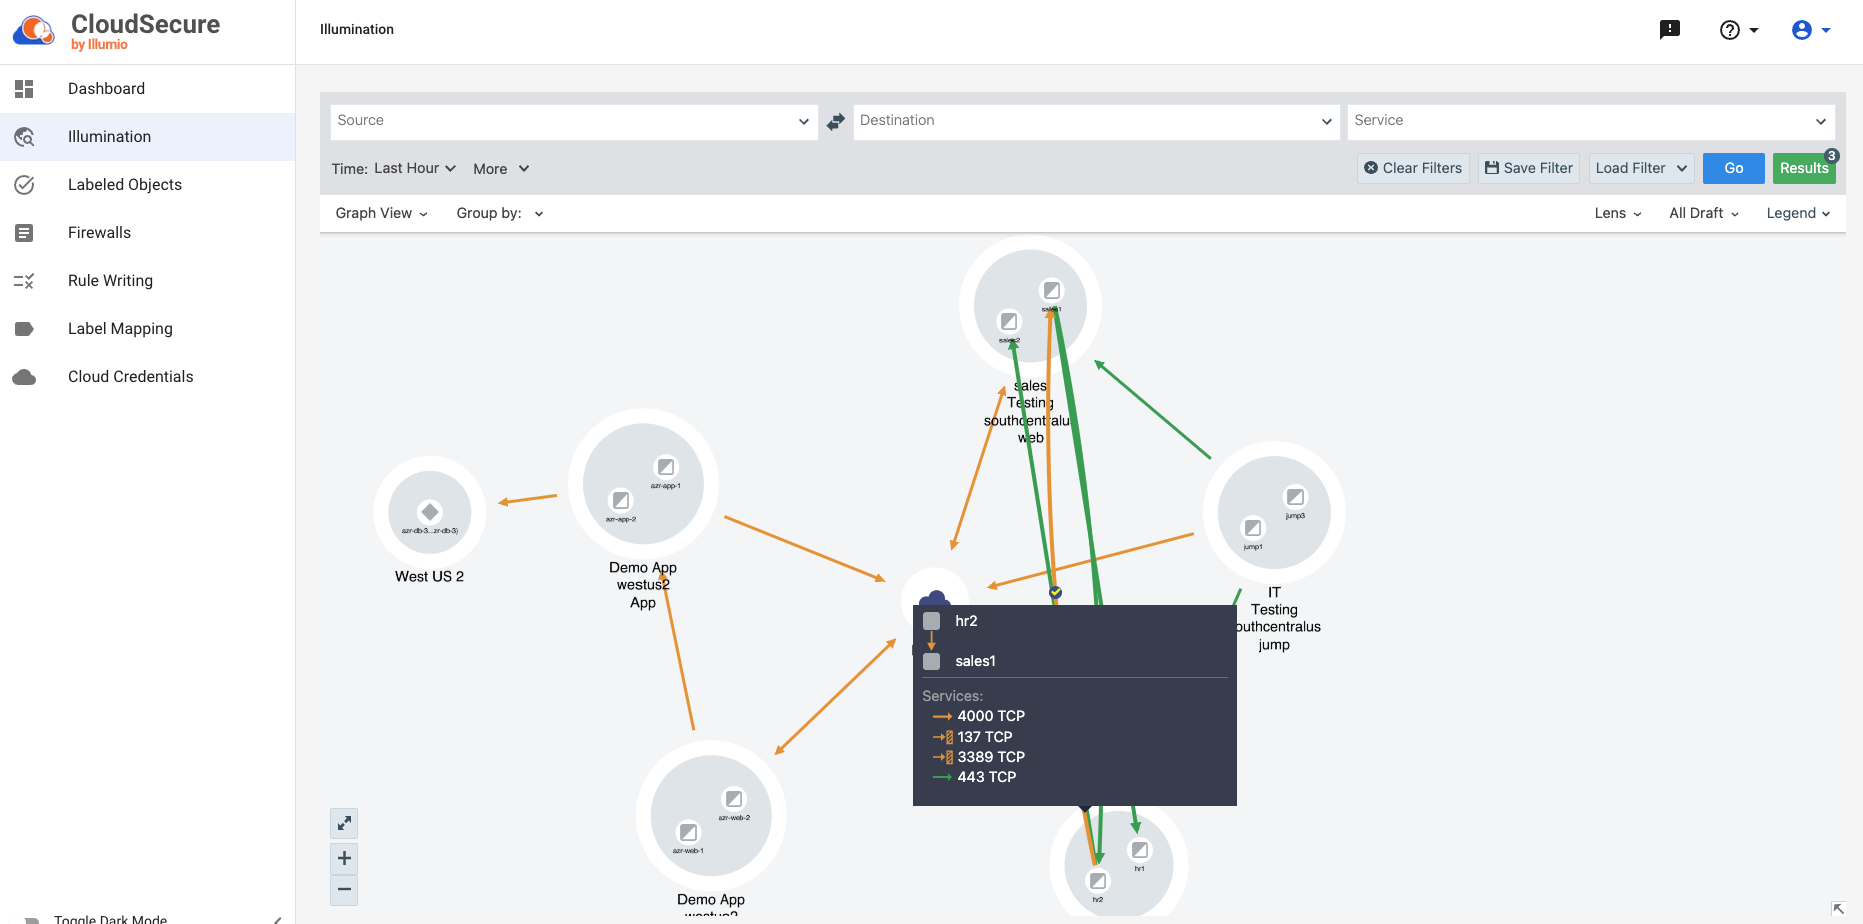Check the sales1 box in the flow popup
The width and height of the screenshot is (1863, 924).
click(x=932, y=661)
